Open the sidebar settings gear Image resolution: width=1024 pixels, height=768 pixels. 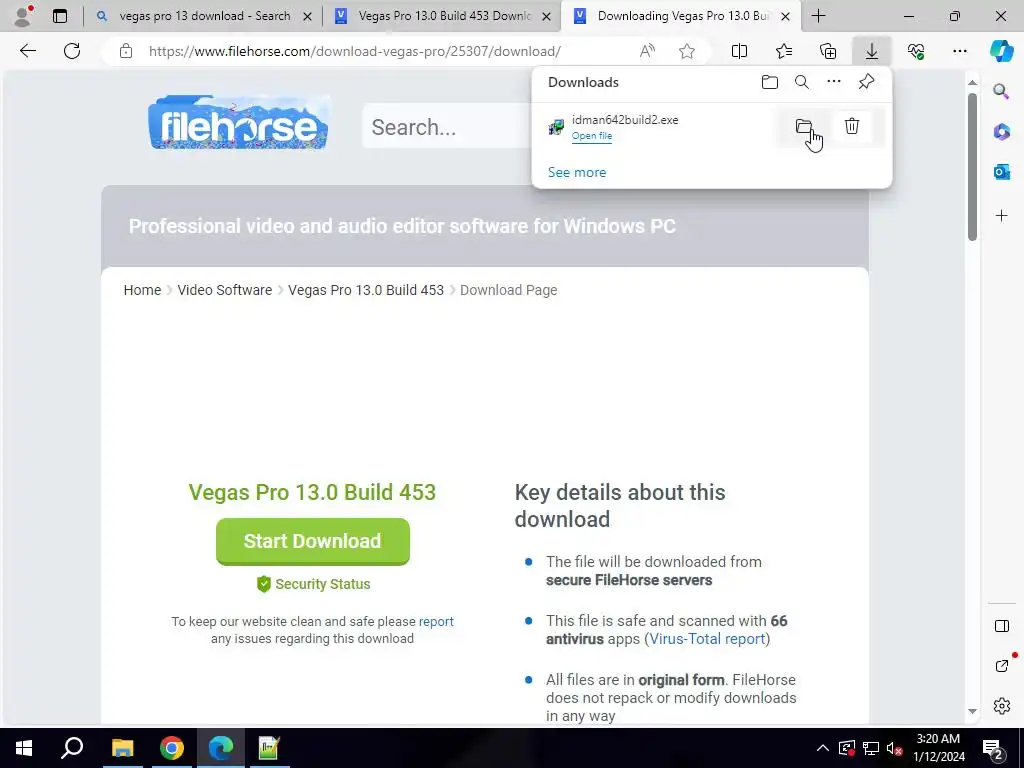[1002, 706]
